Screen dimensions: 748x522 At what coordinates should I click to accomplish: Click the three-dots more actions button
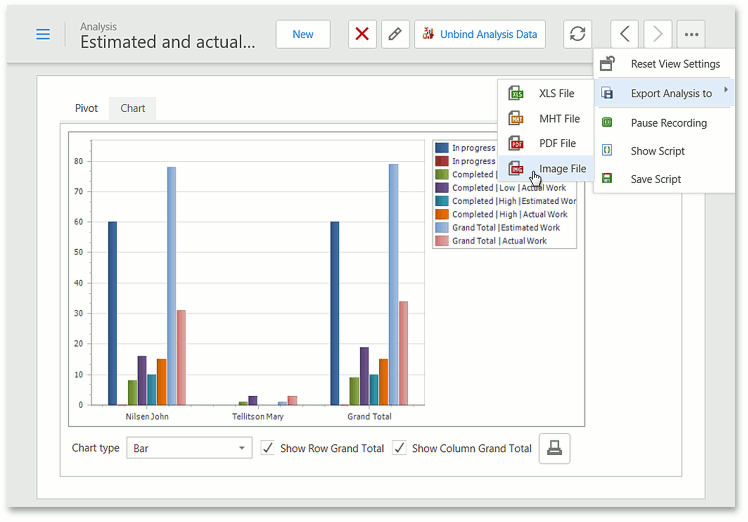point(691,34)
